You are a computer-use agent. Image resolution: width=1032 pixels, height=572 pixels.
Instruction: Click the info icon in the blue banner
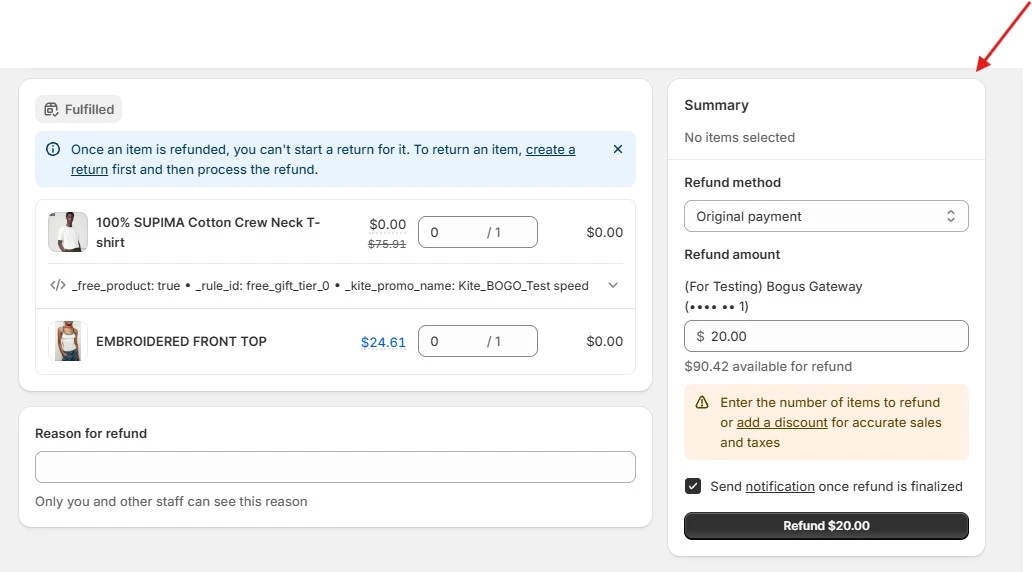53,149
